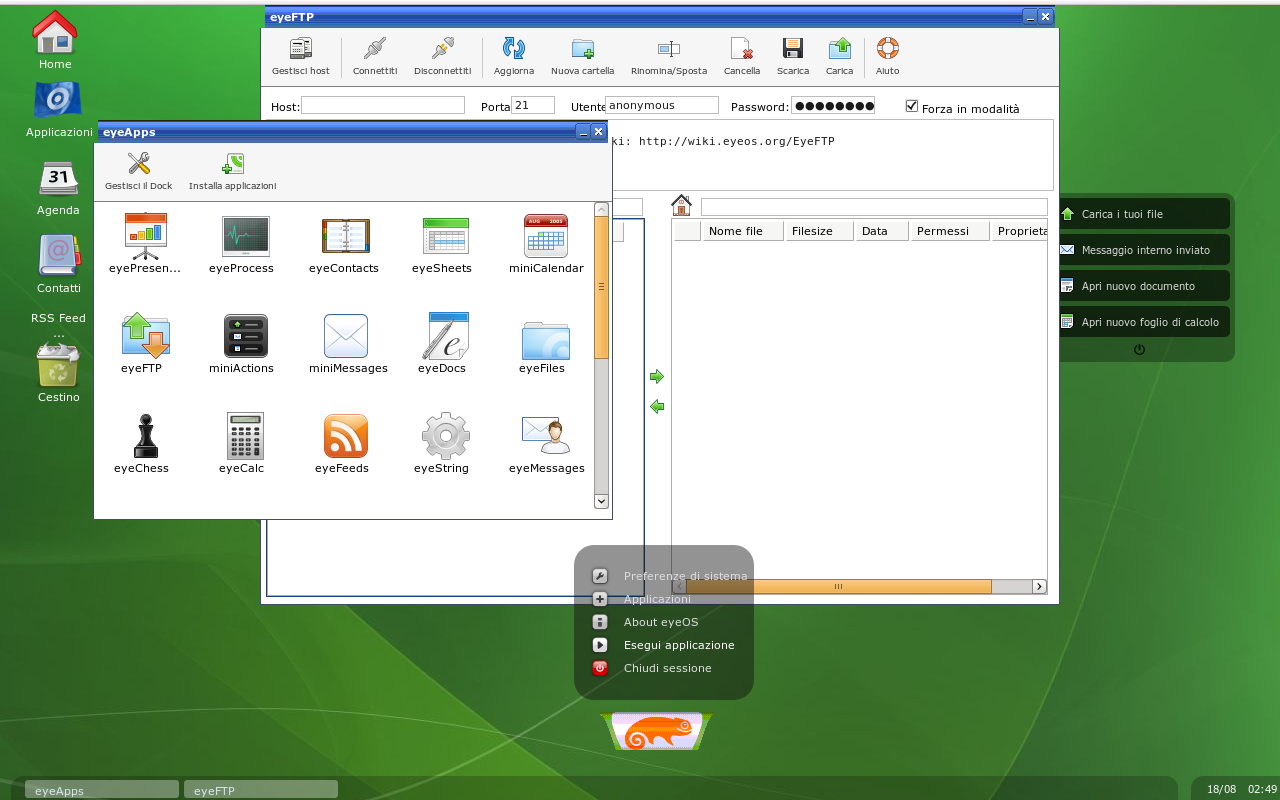The width and height of the screenshot is (1280, 800).
Task: Click the chameleon start menu logo
Action: (x=656, y=732)
